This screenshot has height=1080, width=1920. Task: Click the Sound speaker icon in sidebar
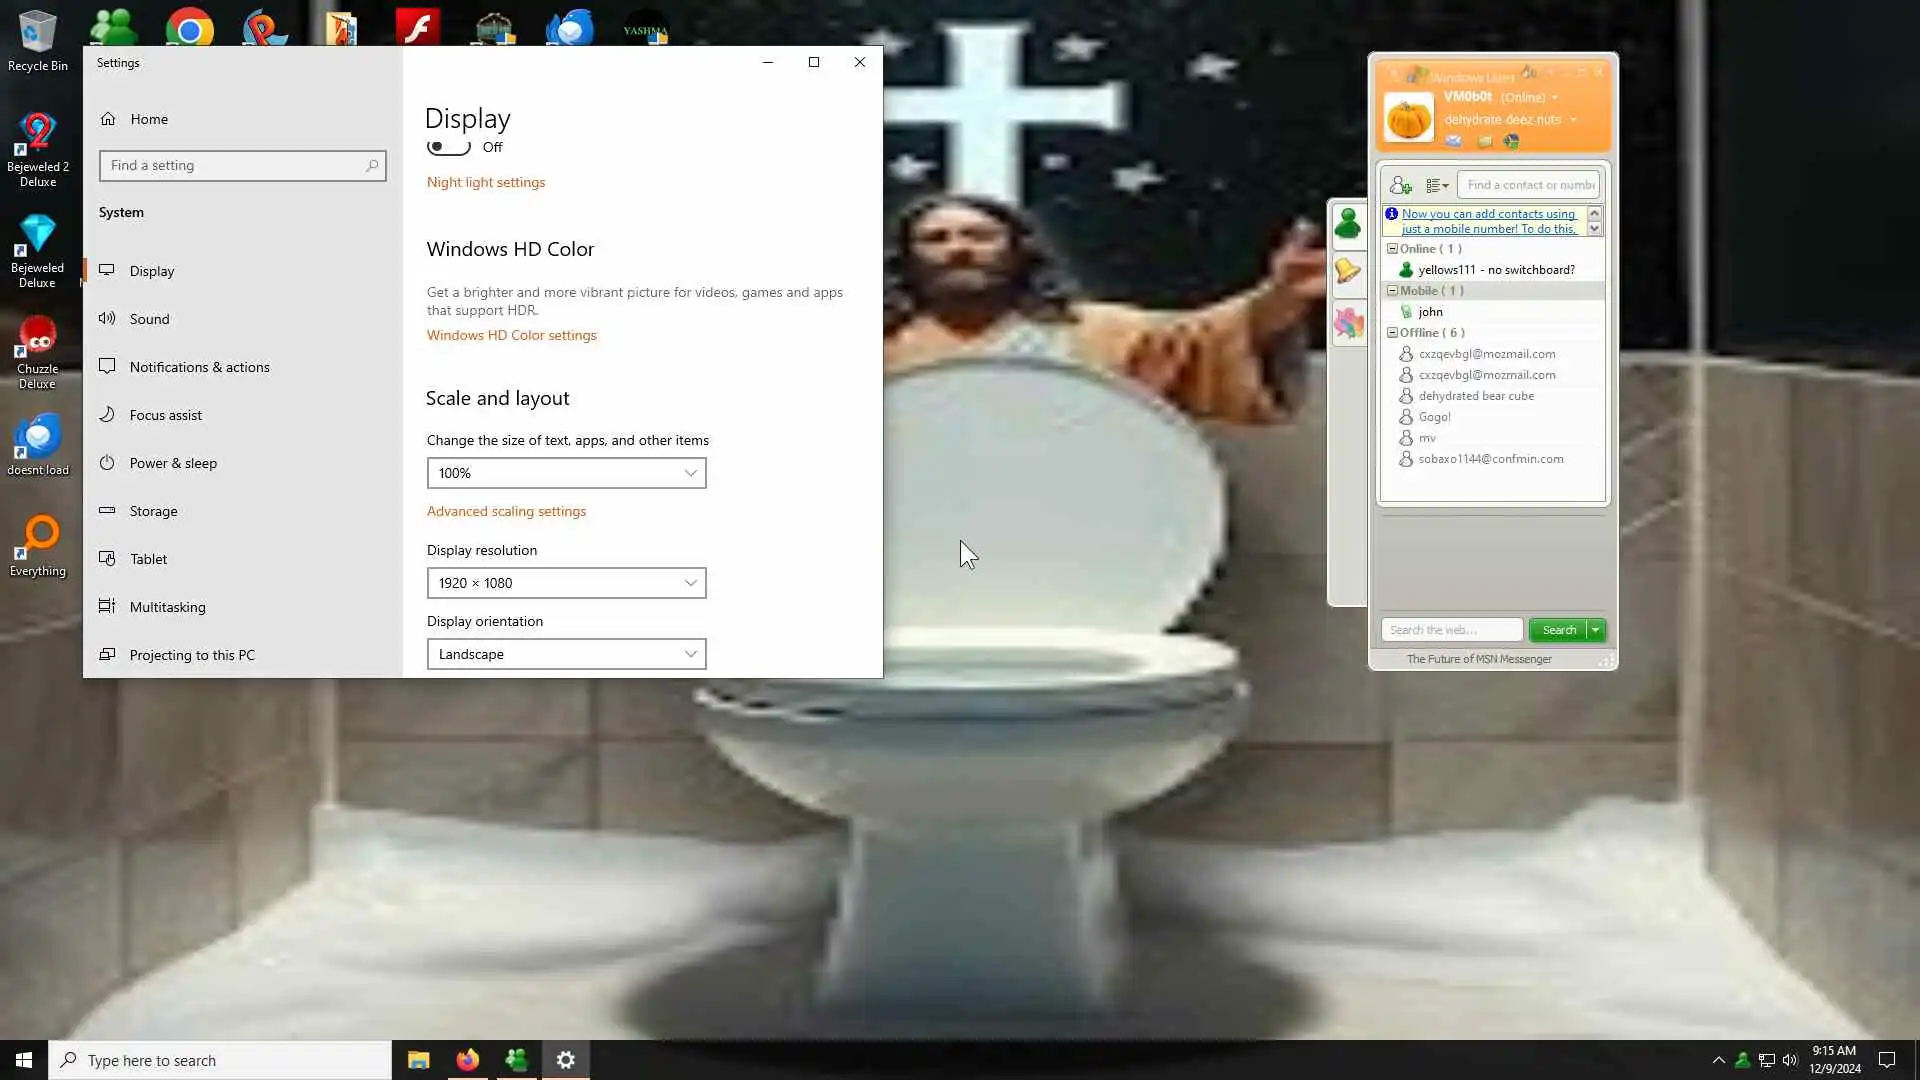pos(107,319)
